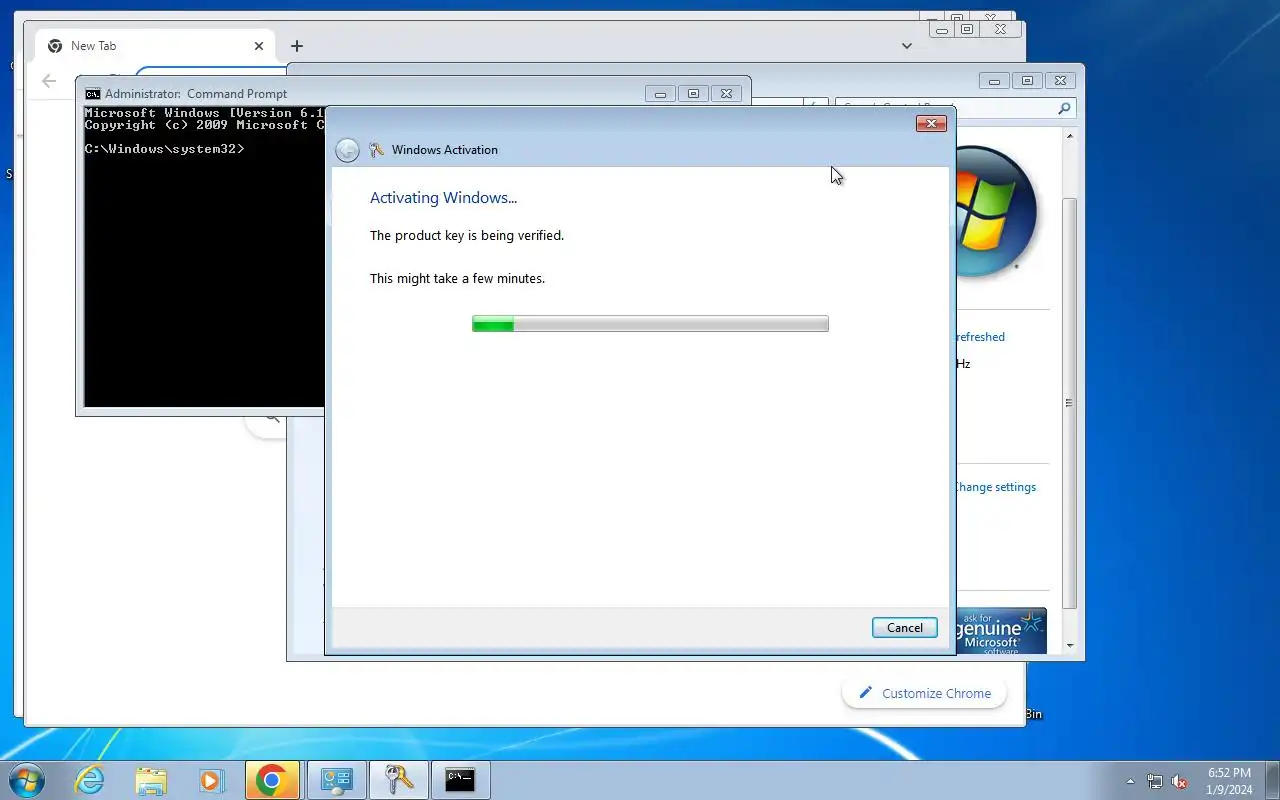
Task: Open Chrome's tab search dropdown chevron
Action: pyautogui.click(x=906, y=46)
